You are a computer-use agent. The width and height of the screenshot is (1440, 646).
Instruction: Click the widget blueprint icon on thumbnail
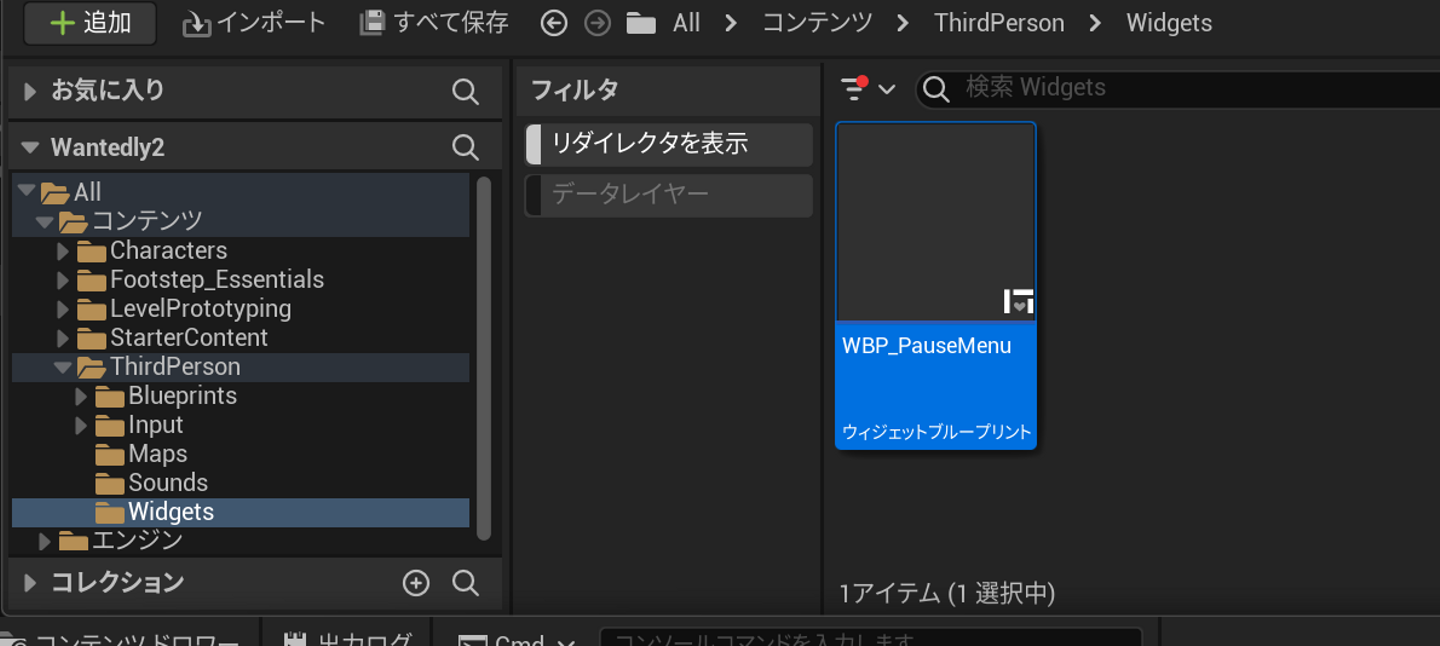pyautogui.click(x=1018, y=300)
